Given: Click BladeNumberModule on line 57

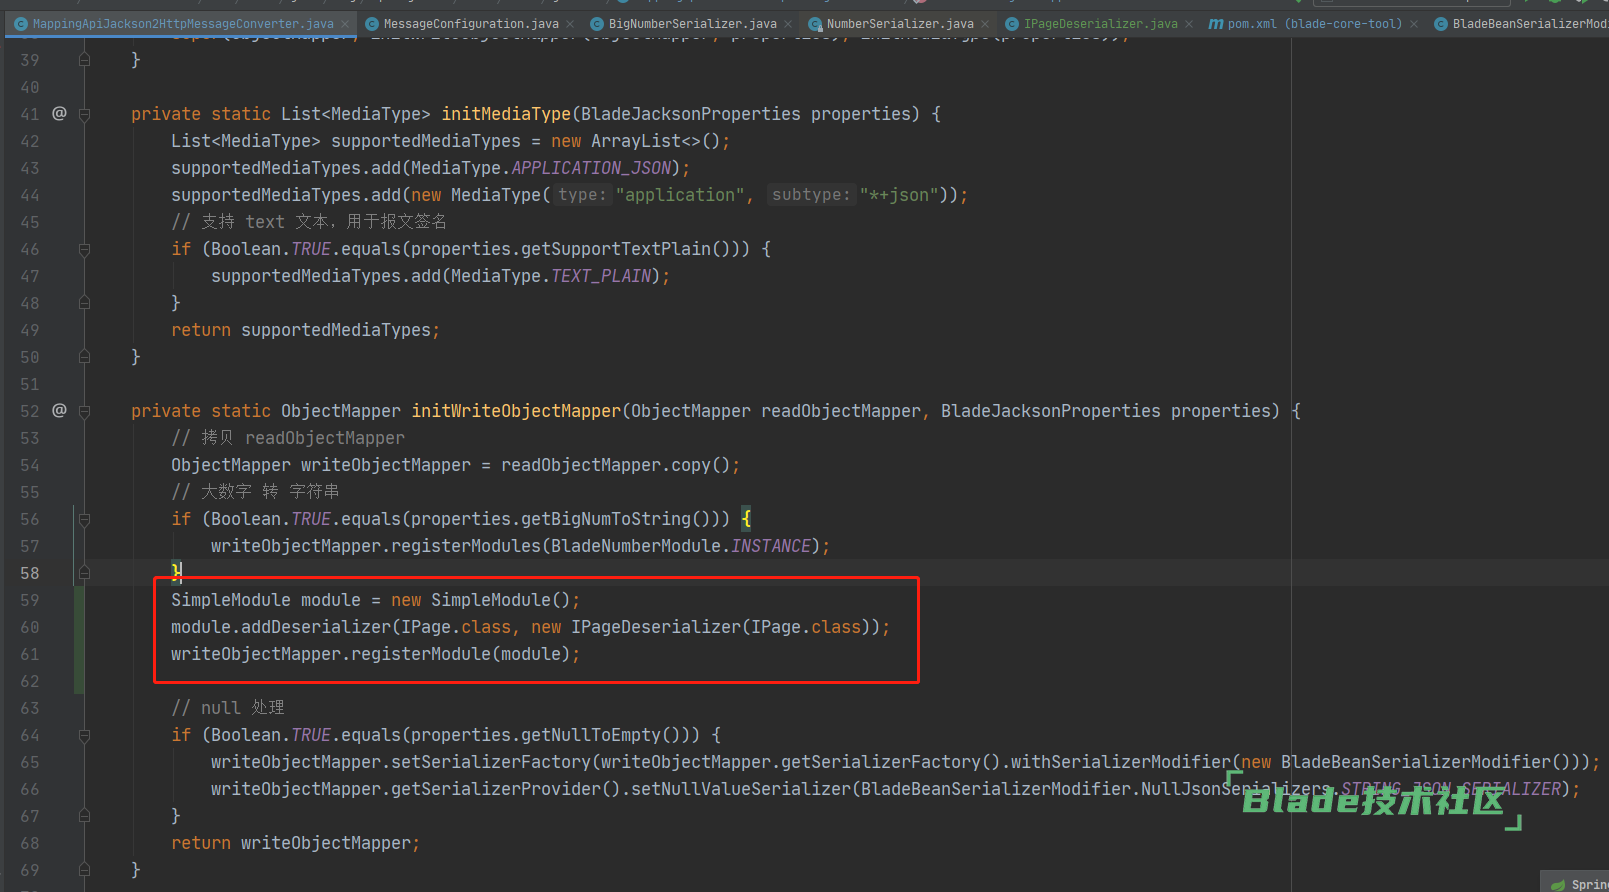Looking at the screenshot, I should click(636, 546).
